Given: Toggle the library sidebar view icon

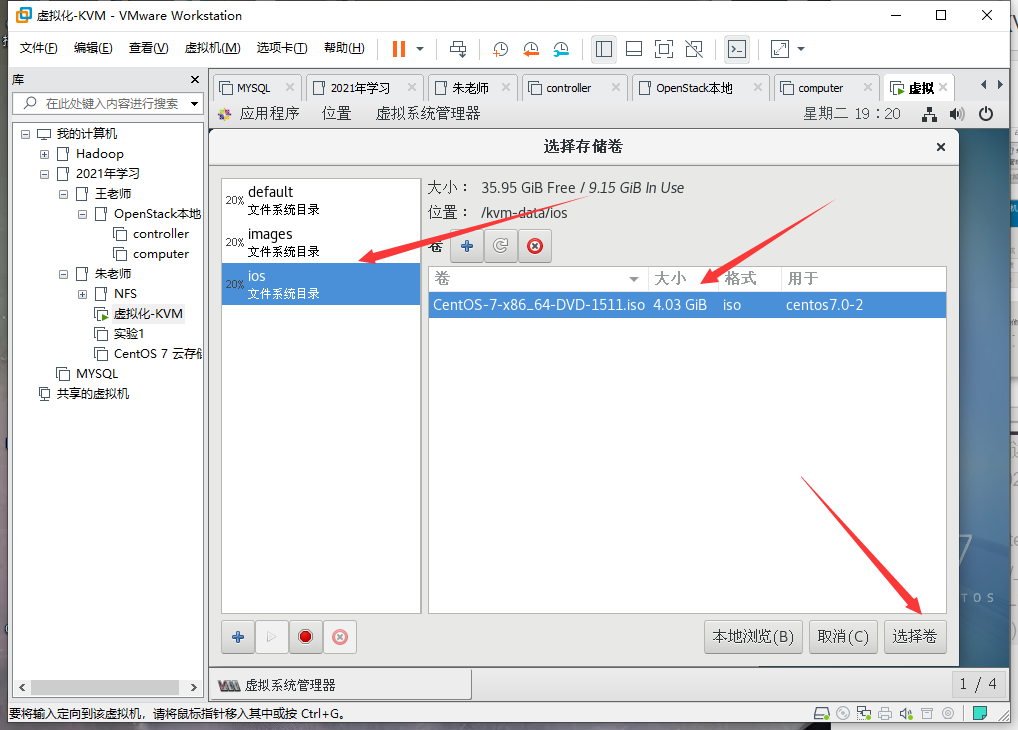Looking at the screenshot, I should (604, 49).
